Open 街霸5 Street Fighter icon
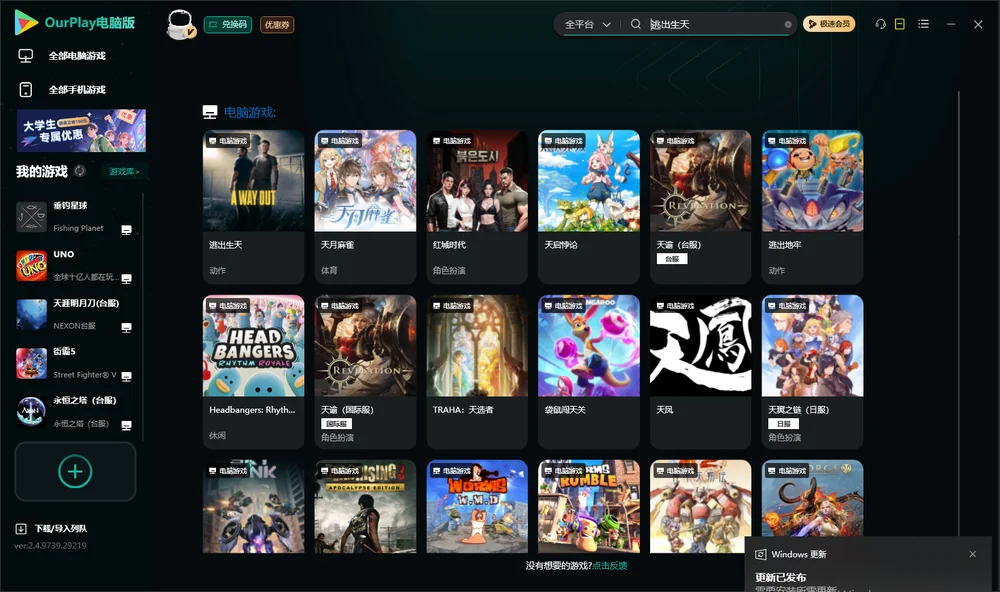The height and width of the screenshot is (592, 1000). click(x=31, y=364)
